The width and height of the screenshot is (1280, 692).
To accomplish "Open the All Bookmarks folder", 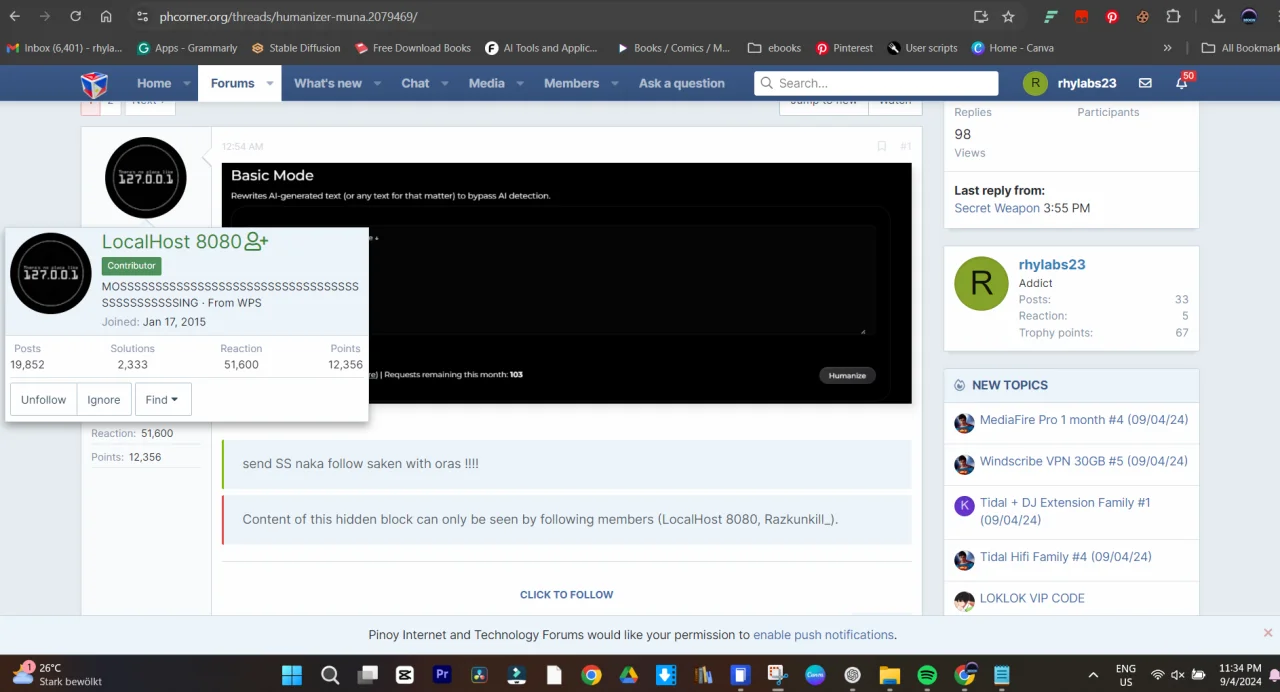I will point(1241,48).
